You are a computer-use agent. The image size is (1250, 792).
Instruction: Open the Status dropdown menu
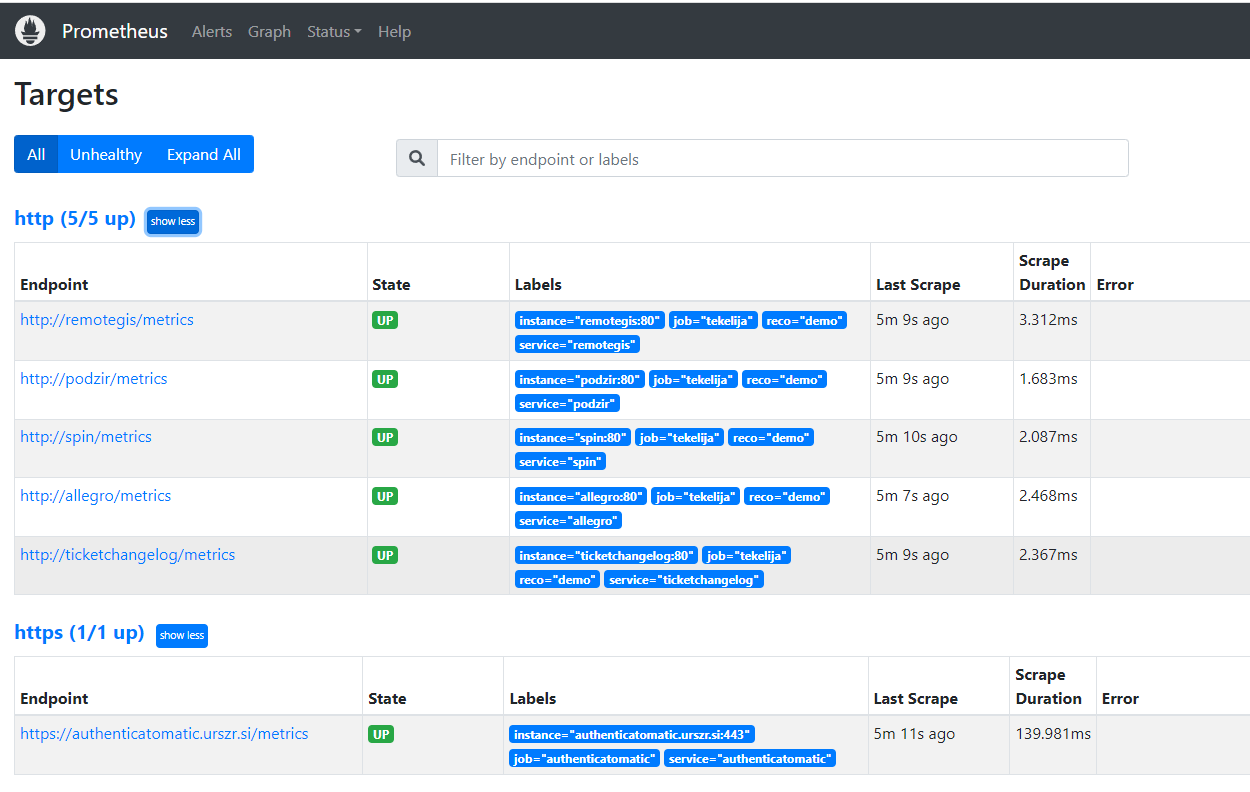tap(334, 32)
